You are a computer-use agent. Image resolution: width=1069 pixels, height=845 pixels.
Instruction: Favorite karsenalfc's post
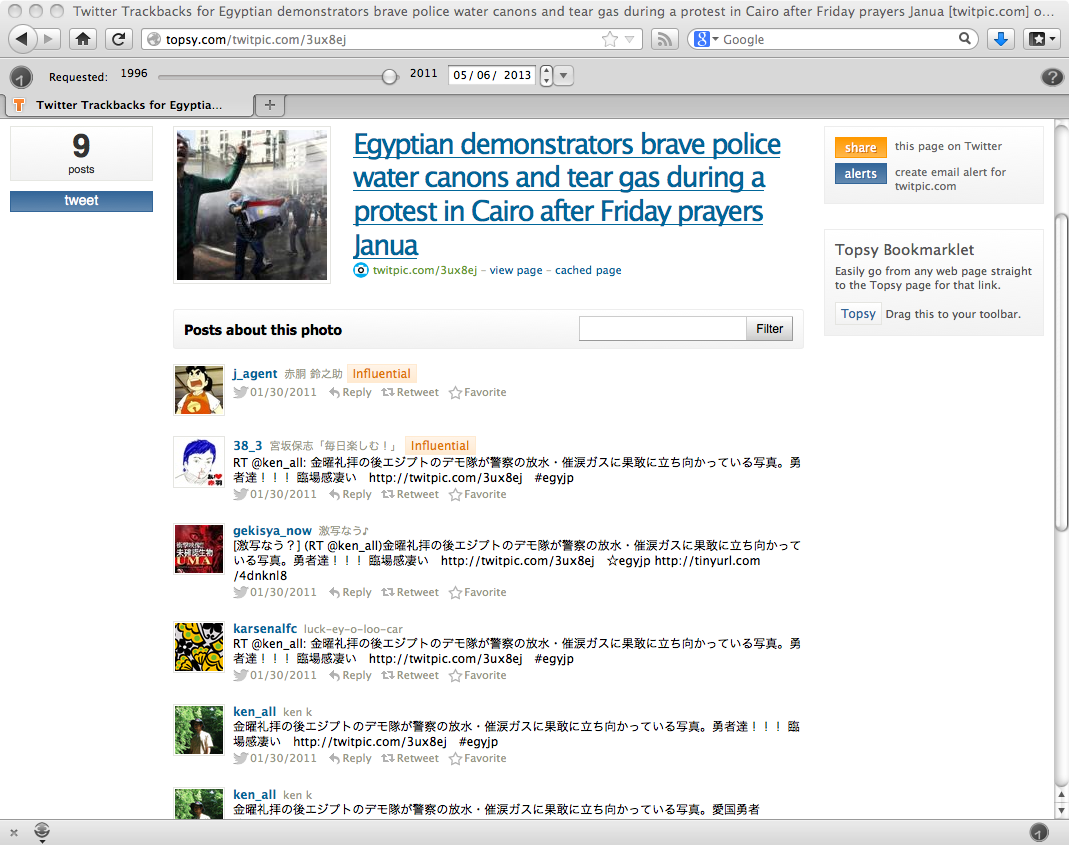pyautogui.click(x=477, y=675)
